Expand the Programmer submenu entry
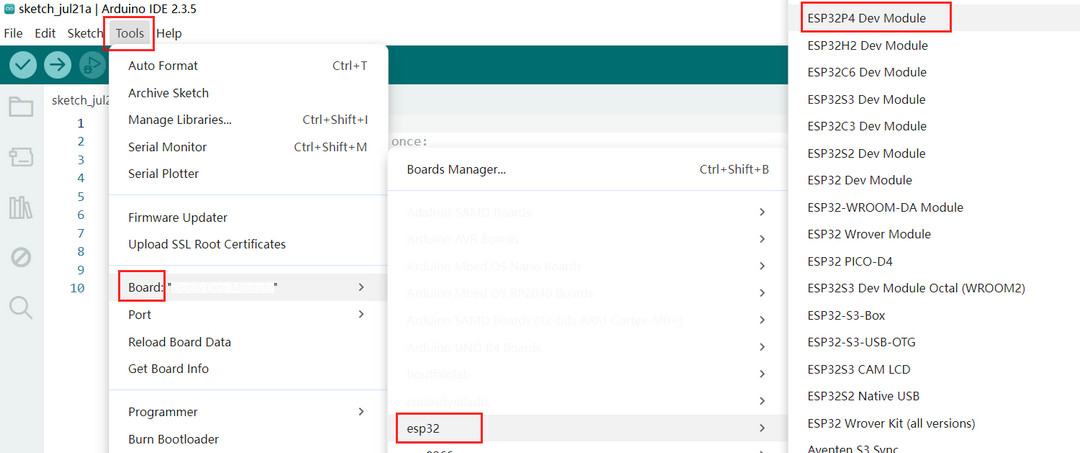 248,412
